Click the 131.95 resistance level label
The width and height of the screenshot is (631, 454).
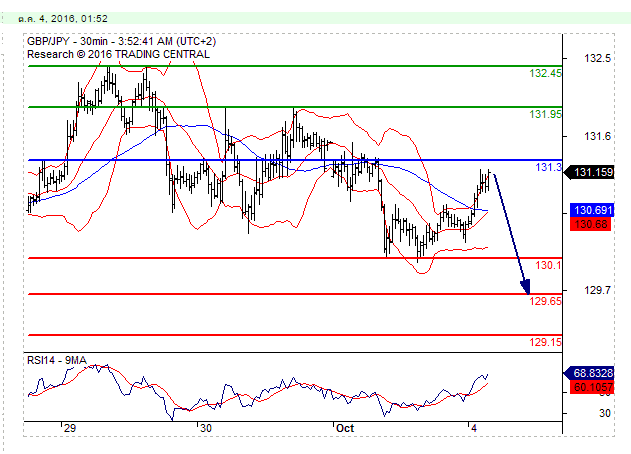click(545, 114)
